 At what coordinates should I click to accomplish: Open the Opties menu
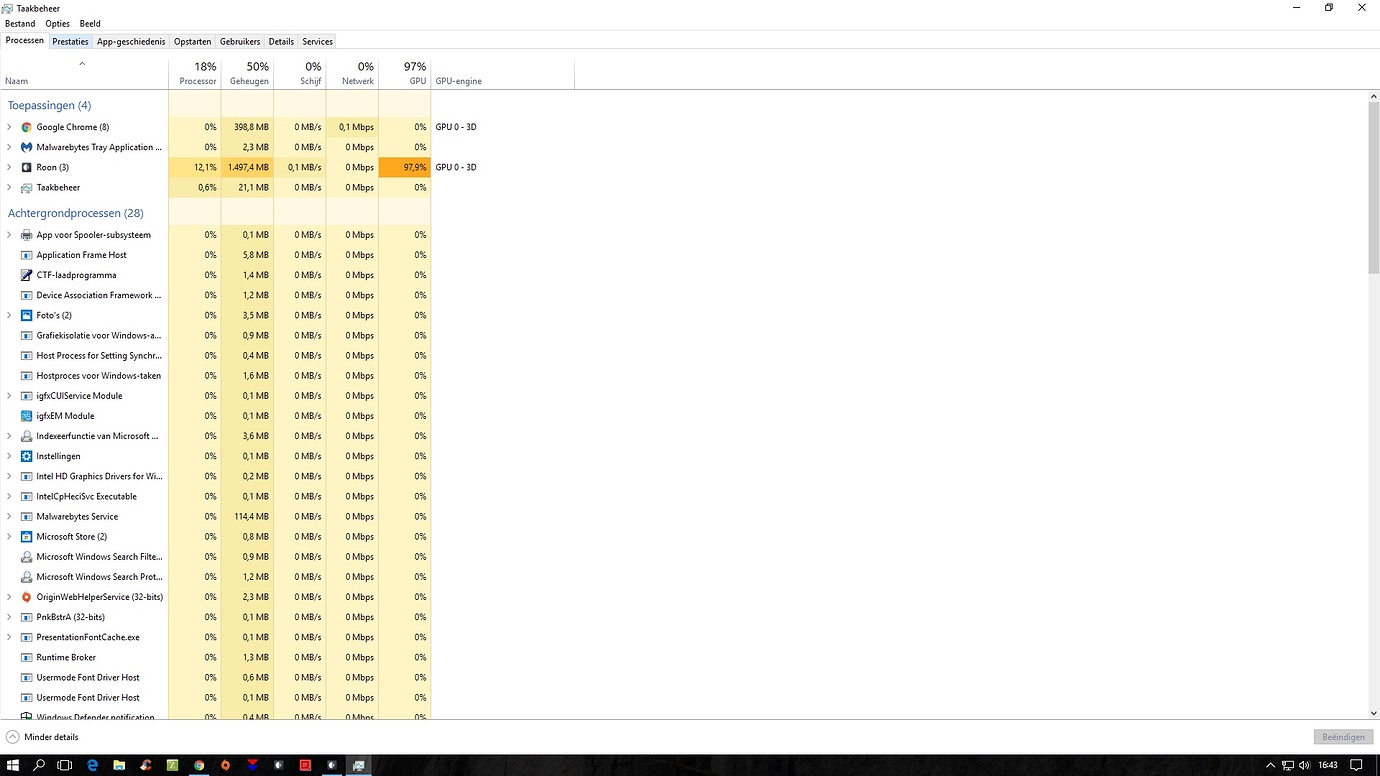(x=58, y=23)
